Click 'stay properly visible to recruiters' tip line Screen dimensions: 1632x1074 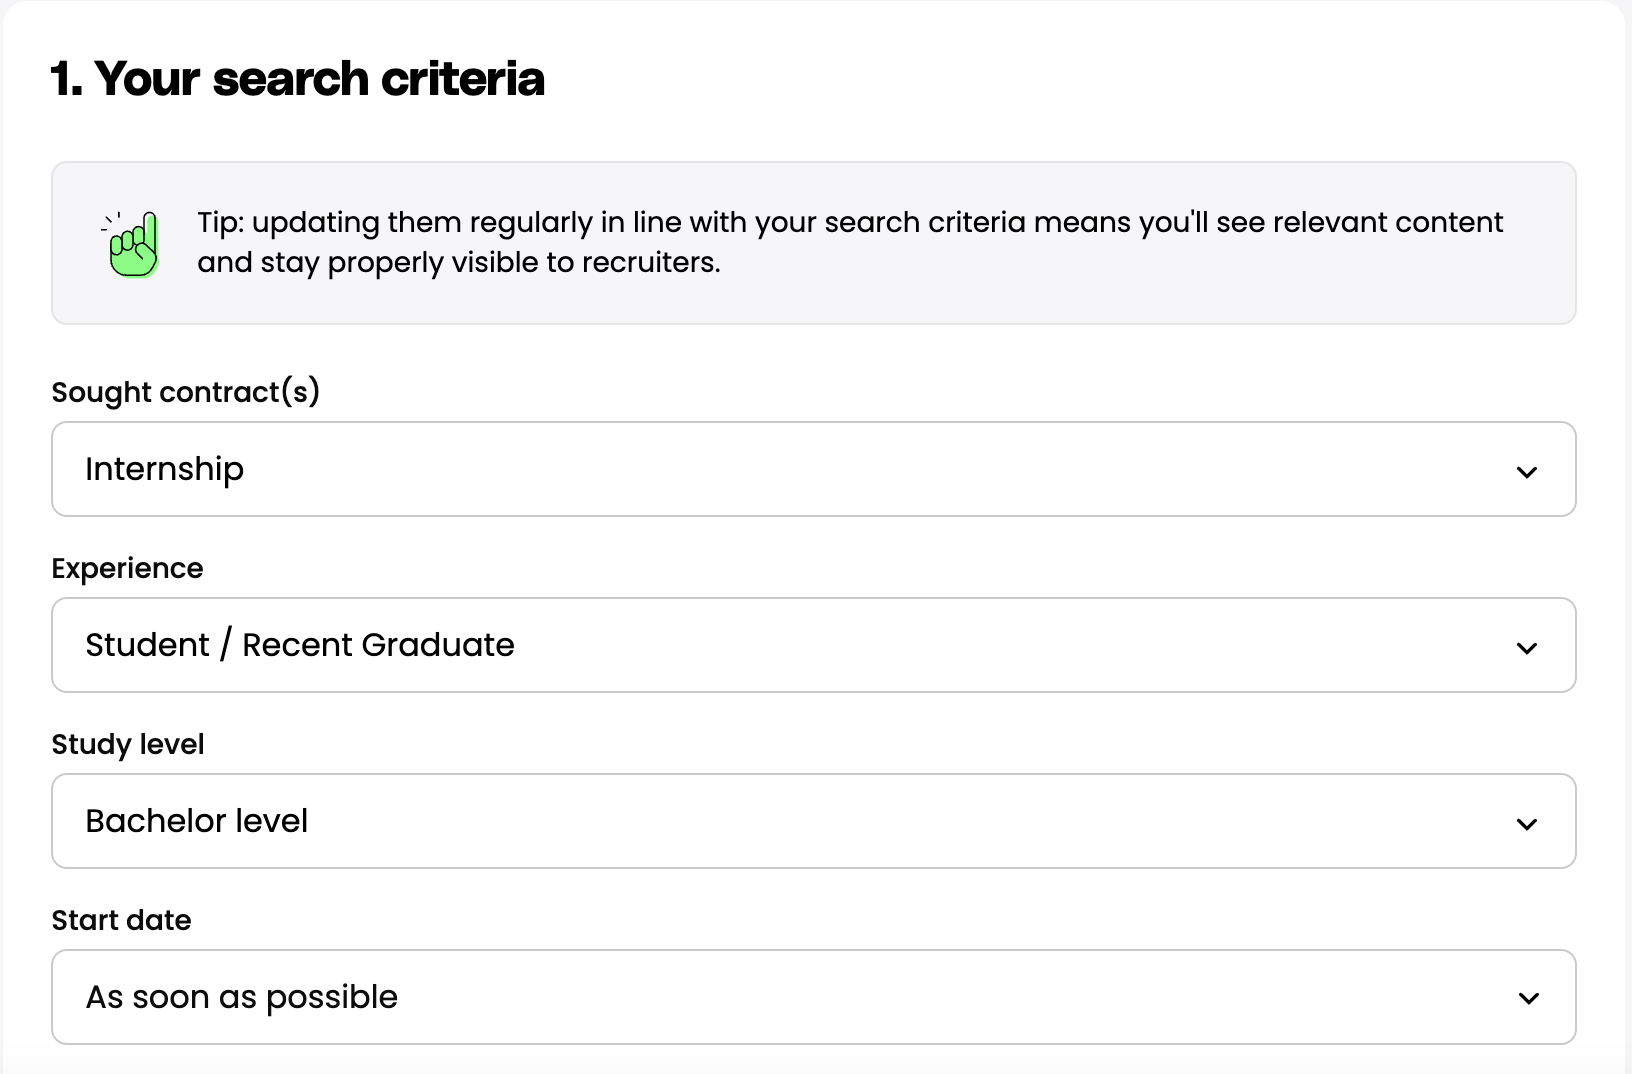tap(490, 263)
